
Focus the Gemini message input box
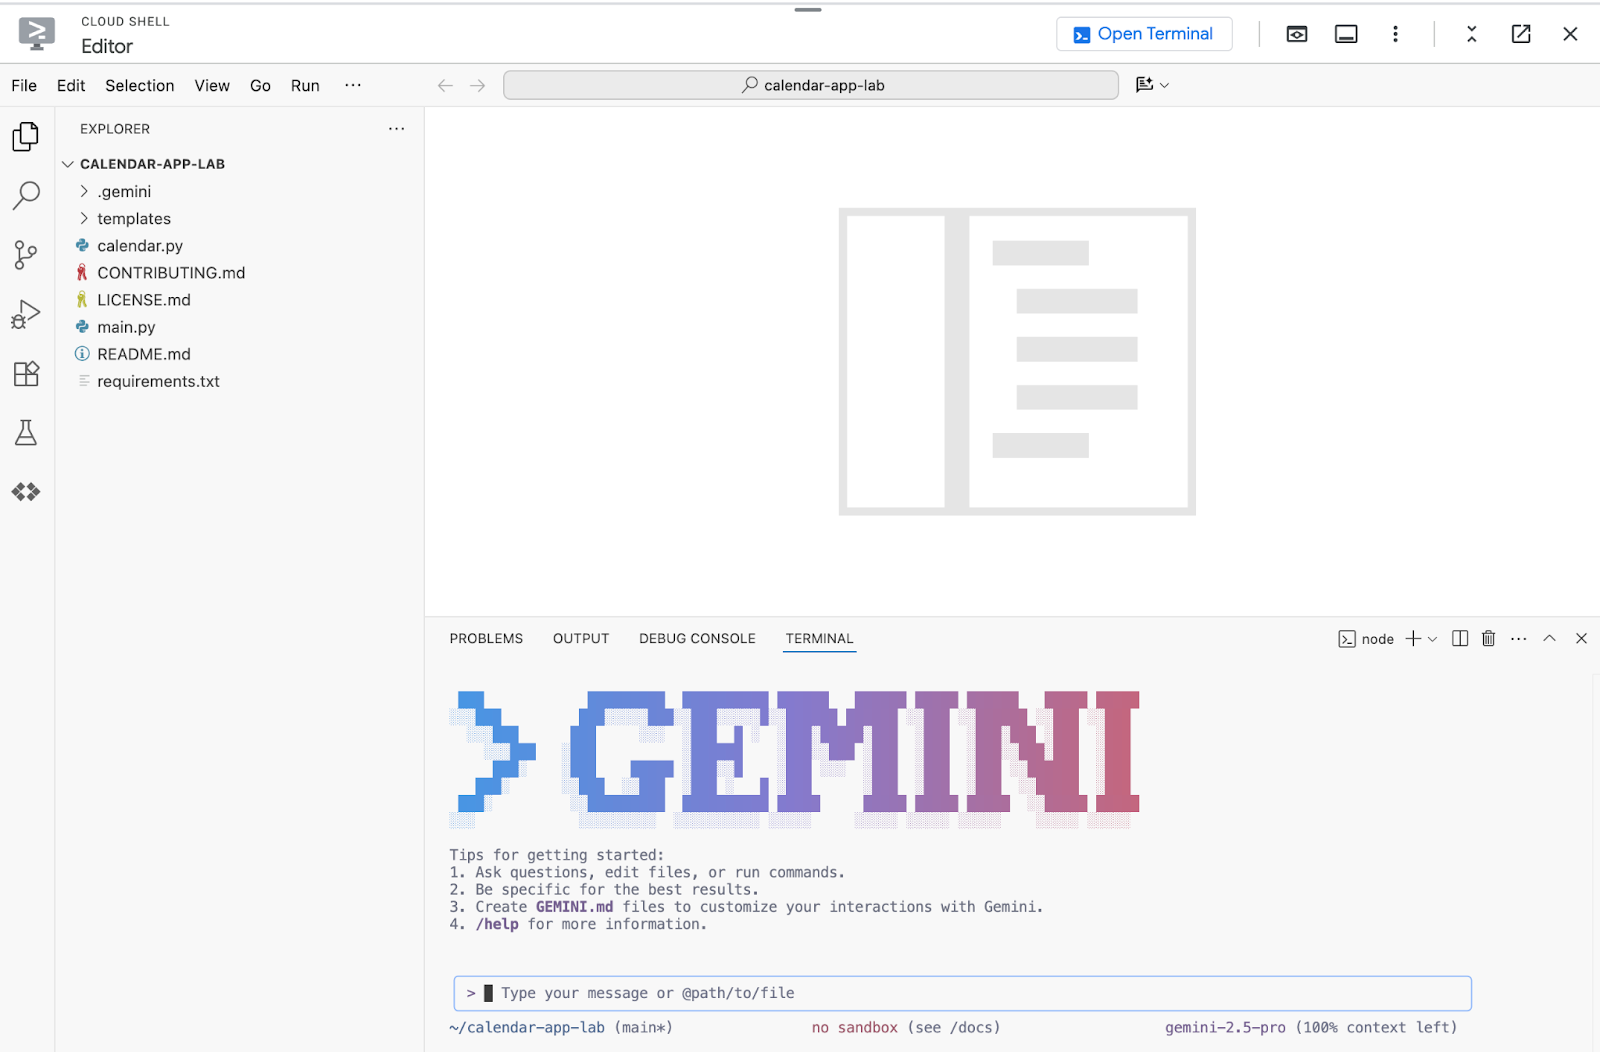[961, 993]
